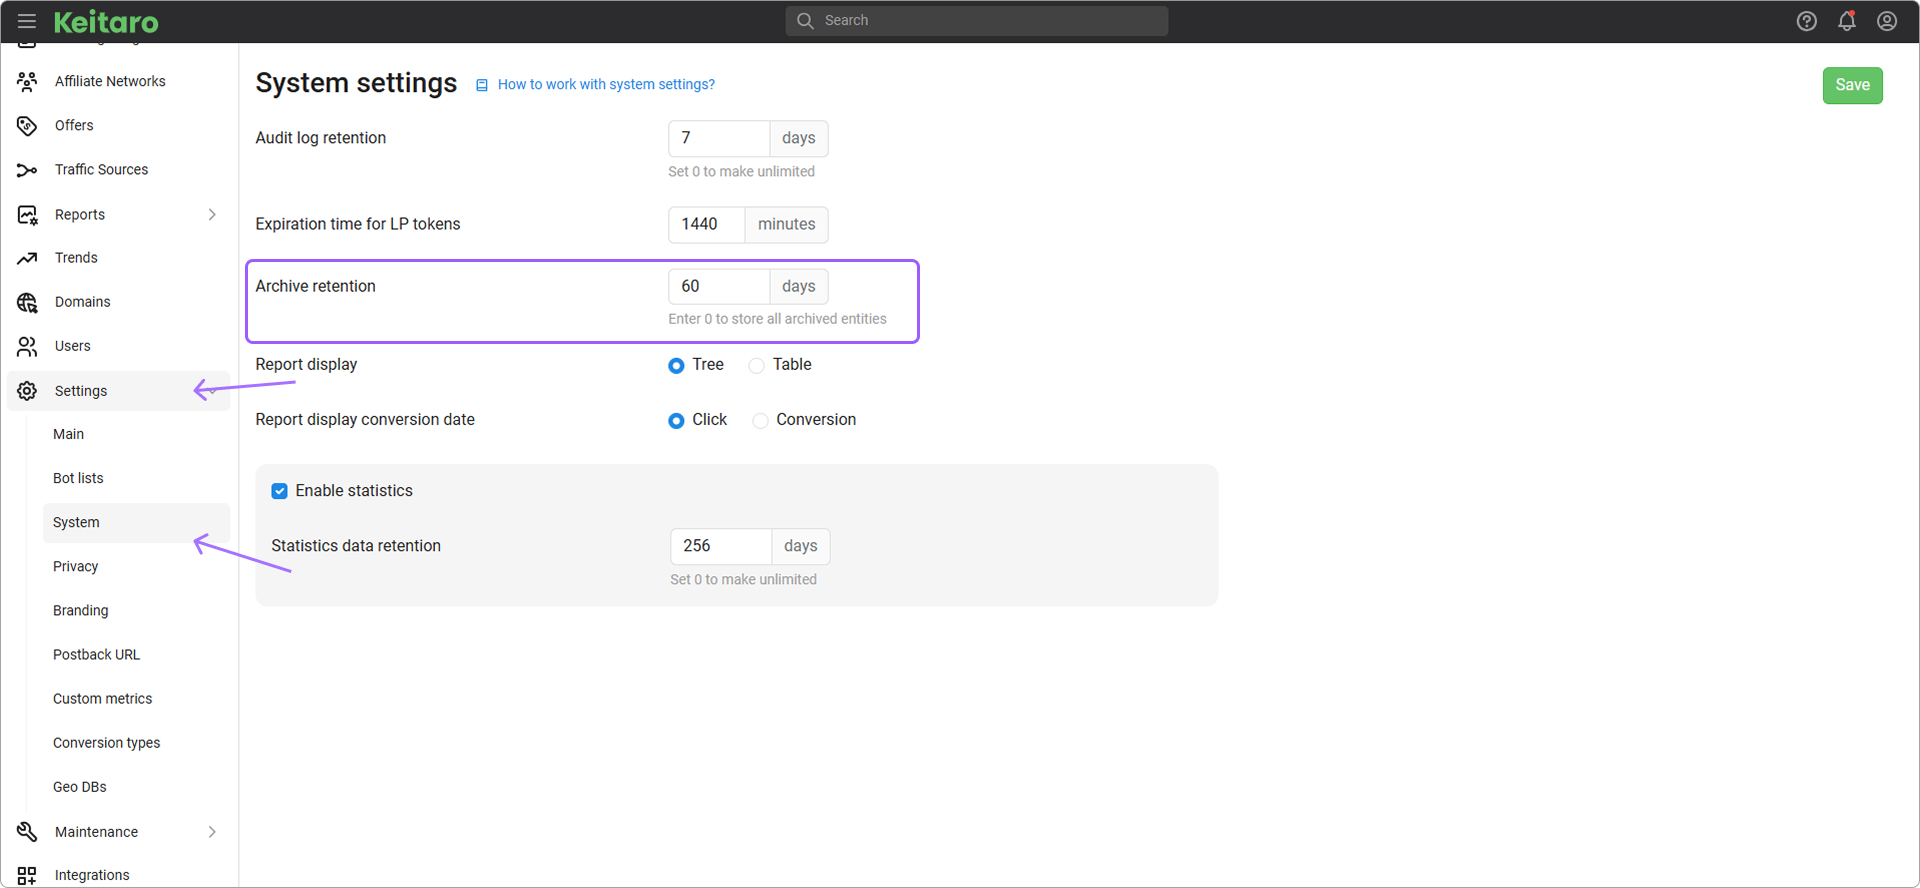Image resolution: width=1920 pixels, height=888 pixels.
Task: Click the Traffic Sources icon
Action: 27,170
